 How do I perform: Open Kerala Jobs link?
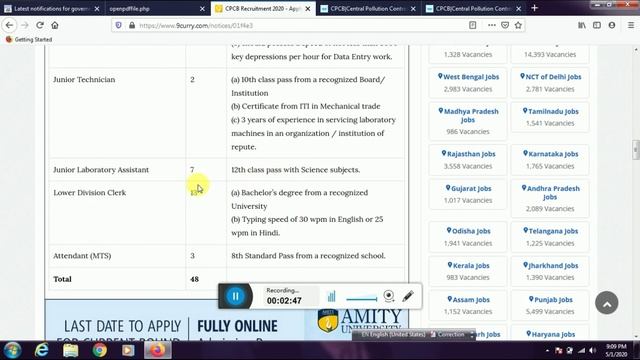(x=468, y=265)
